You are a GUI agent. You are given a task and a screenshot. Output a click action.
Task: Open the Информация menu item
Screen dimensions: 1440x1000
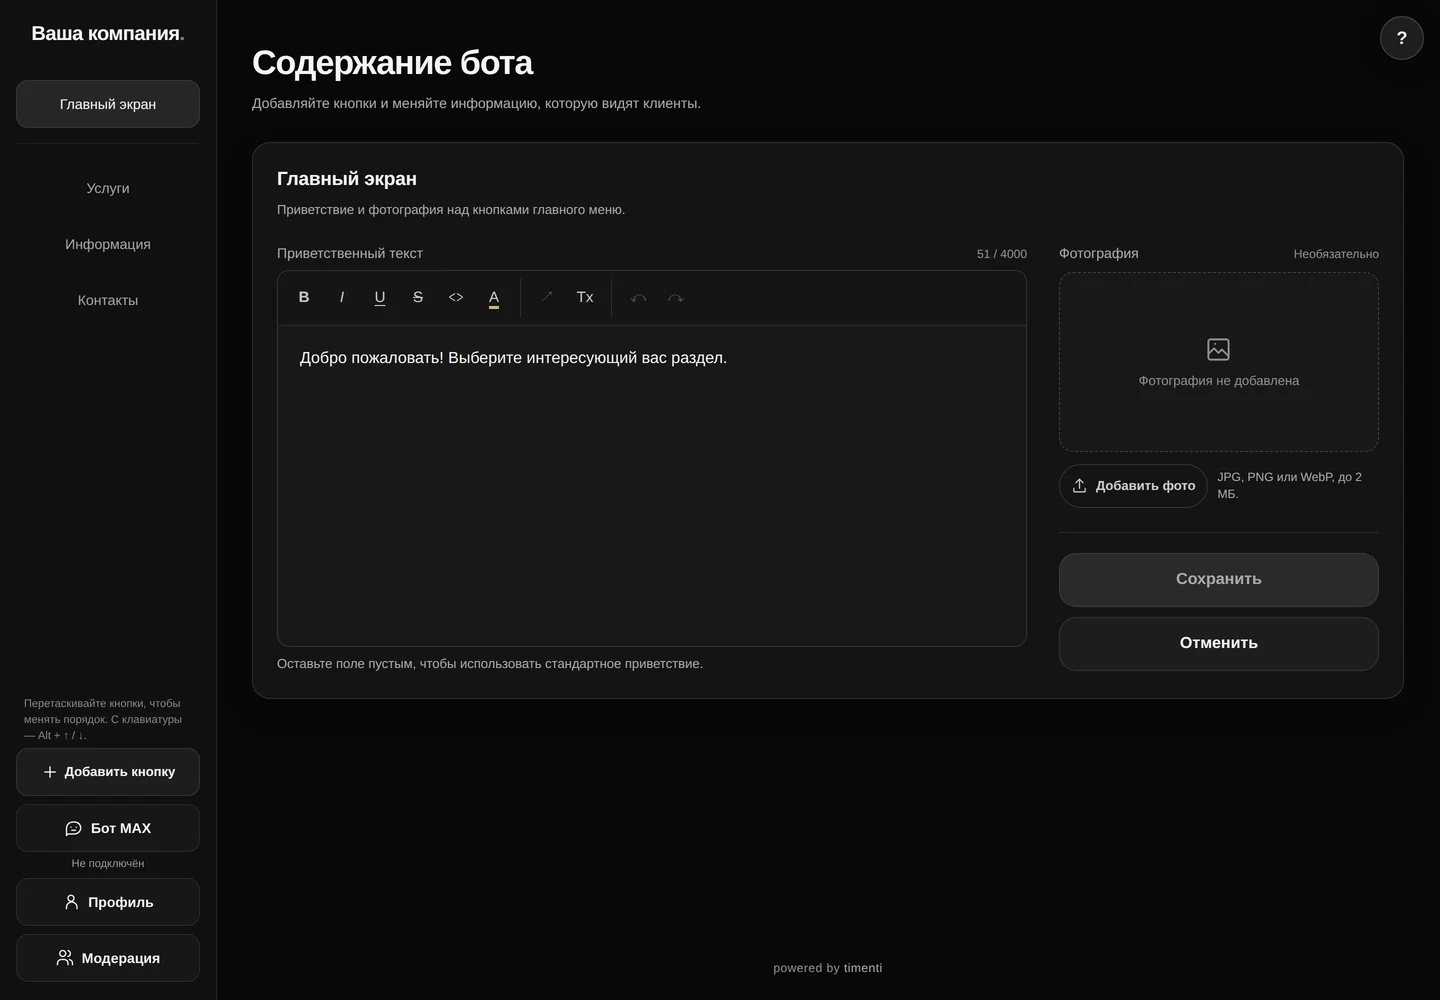pos(108,244)
